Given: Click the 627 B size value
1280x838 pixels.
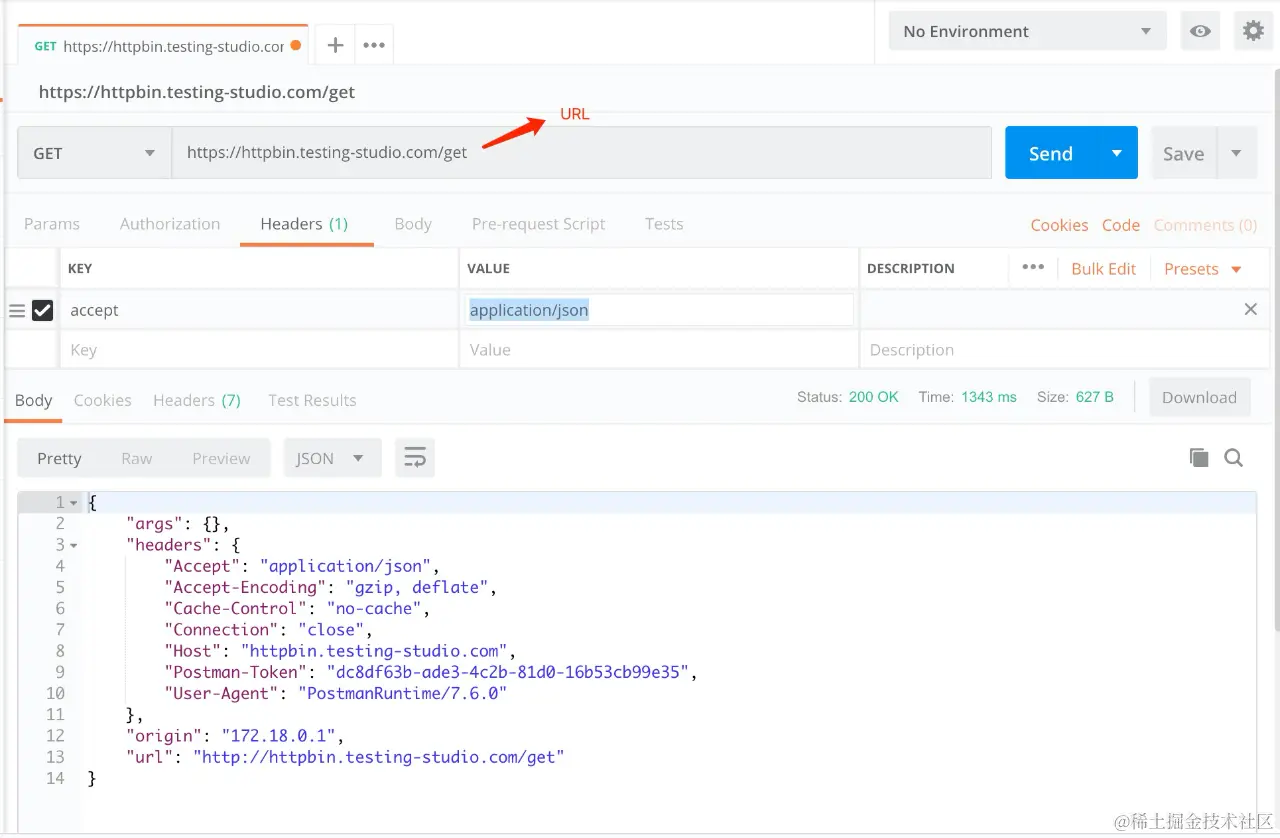Looking at the screenshot, I should pyautogui.click(x=1095, y=397).
